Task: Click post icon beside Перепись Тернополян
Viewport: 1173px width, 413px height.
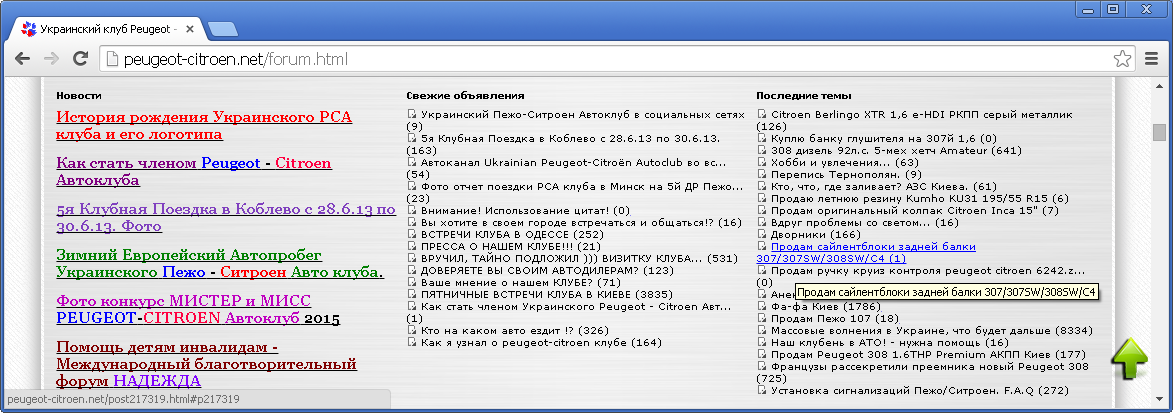Action: click(x=762, y=174)
